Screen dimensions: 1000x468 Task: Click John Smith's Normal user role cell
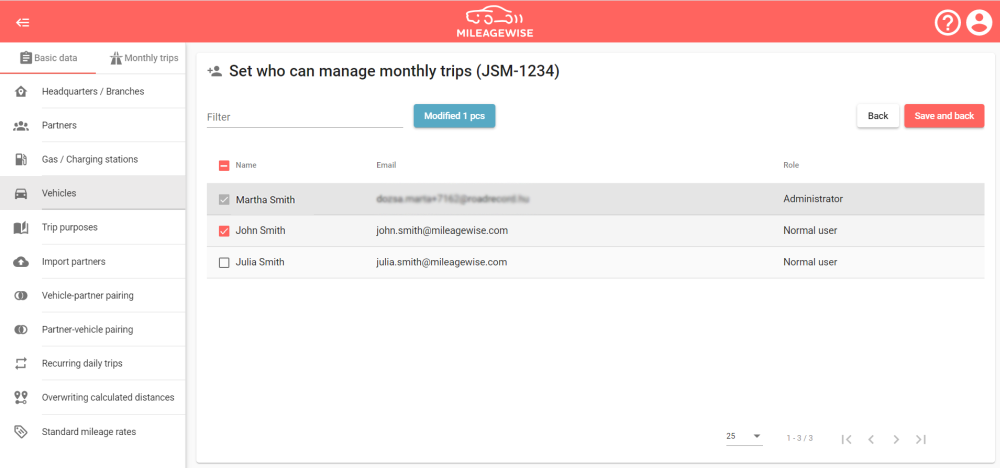point(810,231)
